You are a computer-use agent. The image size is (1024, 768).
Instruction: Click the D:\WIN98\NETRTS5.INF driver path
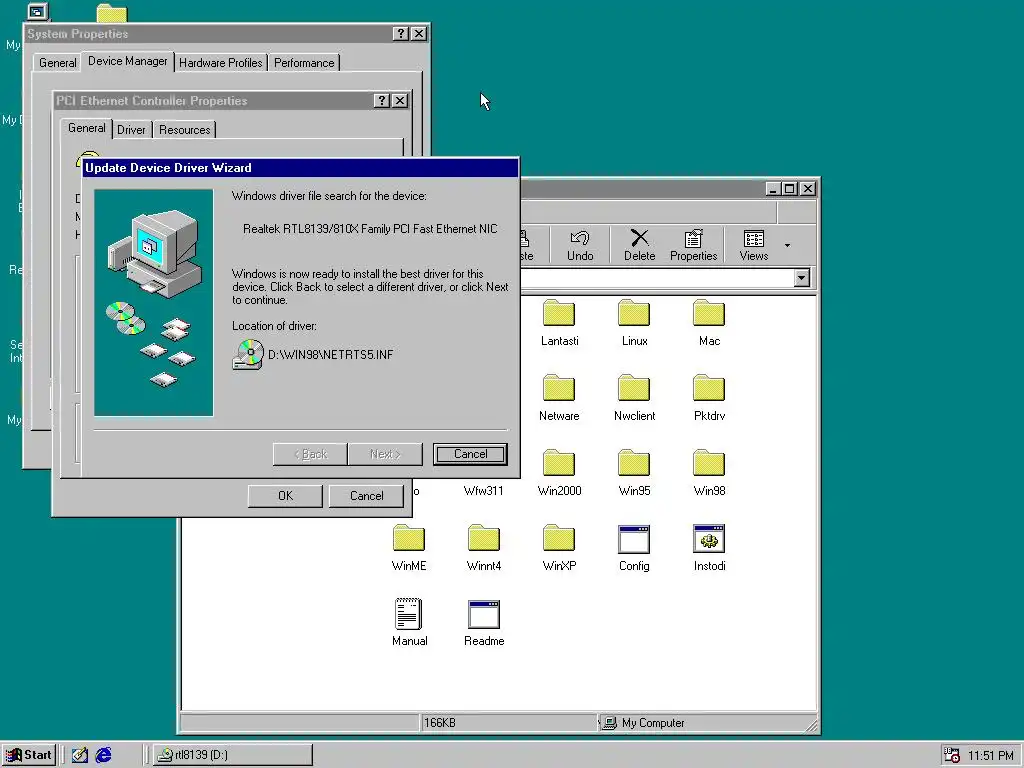click(330, 355)
